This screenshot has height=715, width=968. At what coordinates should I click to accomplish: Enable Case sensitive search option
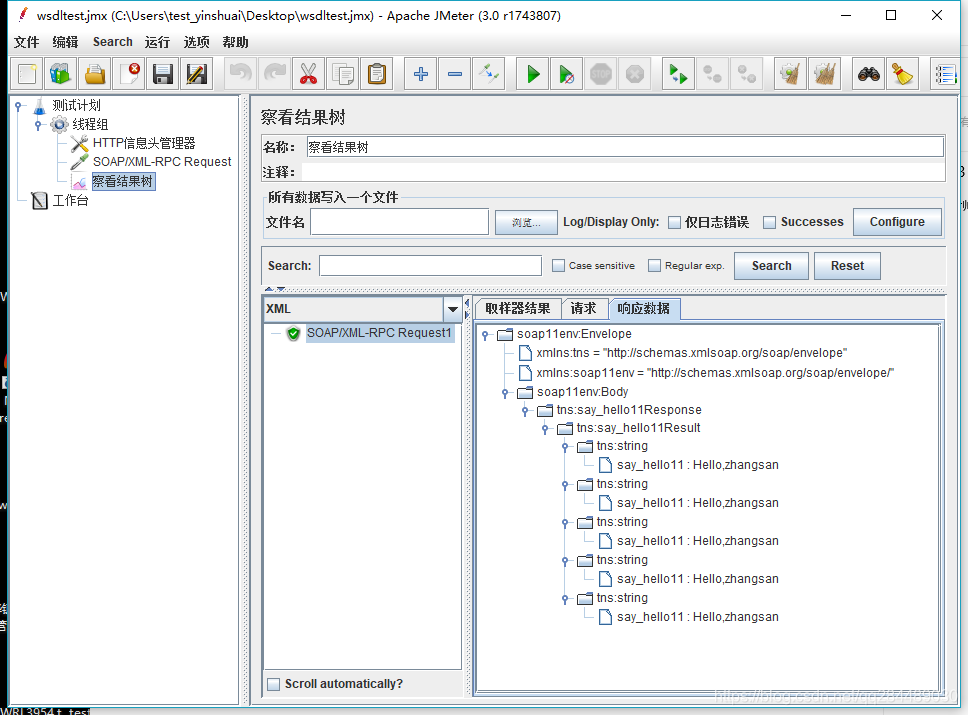(559, 265)
